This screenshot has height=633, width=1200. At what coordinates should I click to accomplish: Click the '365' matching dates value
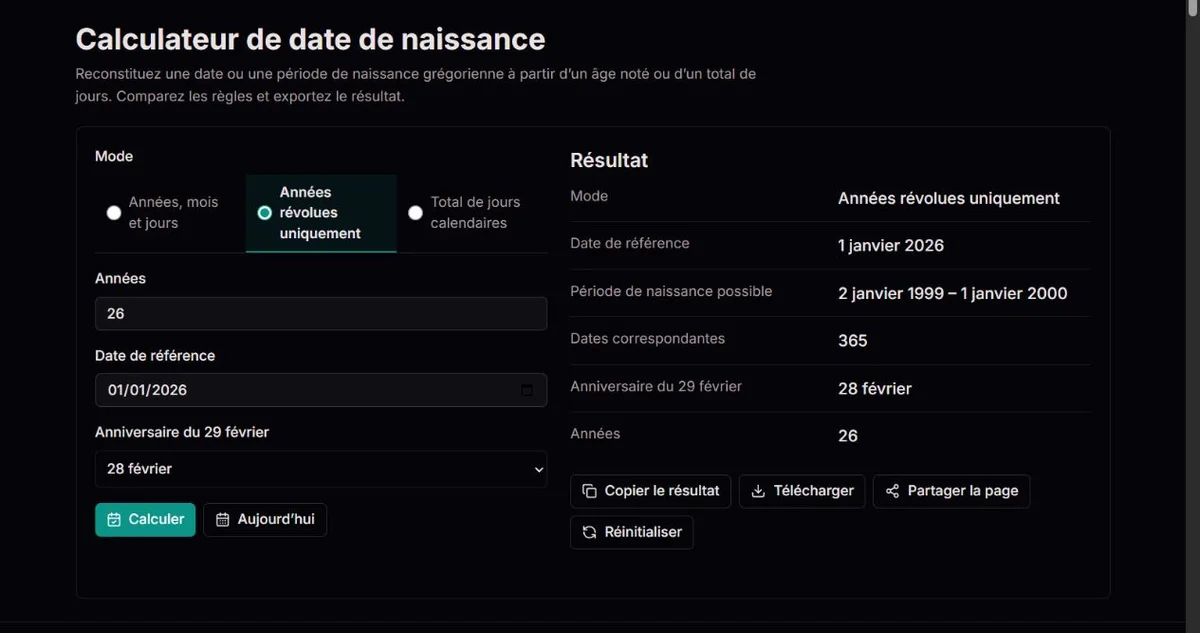(853, 341)
